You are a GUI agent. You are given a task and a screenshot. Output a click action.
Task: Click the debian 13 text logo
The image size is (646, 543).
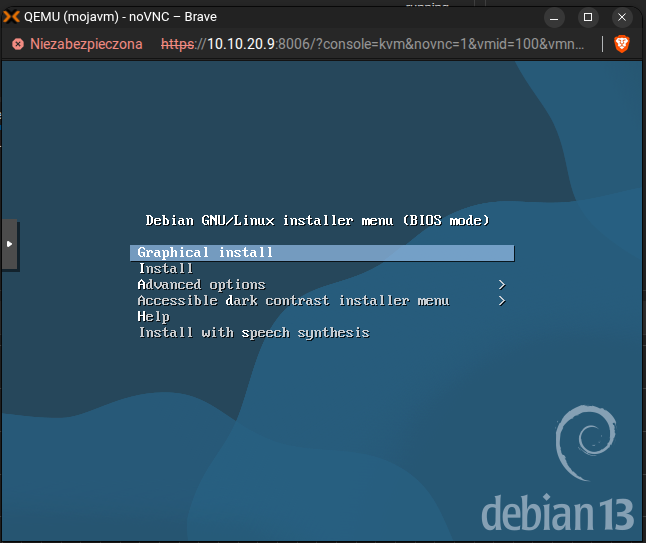[x=557, y=512]
